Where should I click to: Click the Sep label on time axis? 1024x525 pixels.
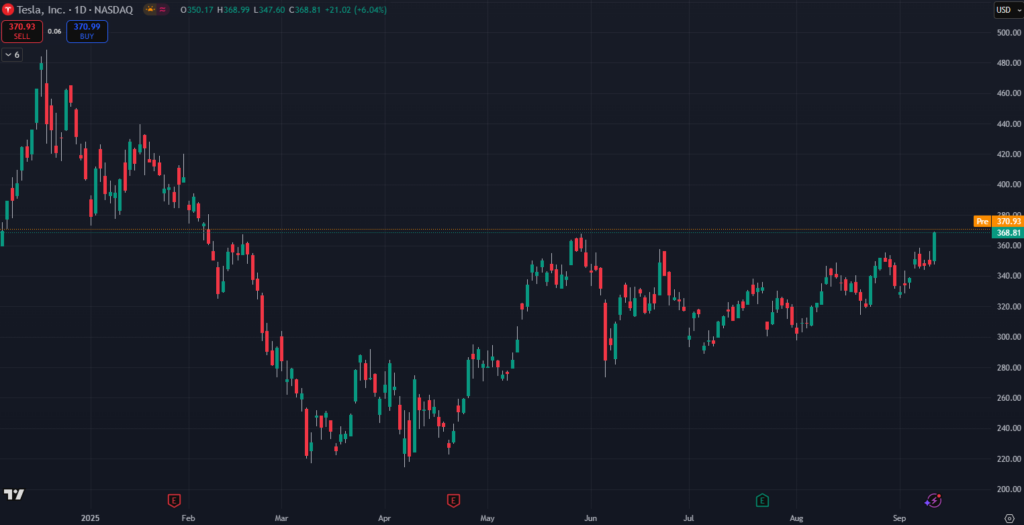pyautogui.click(x=899, y=518)
